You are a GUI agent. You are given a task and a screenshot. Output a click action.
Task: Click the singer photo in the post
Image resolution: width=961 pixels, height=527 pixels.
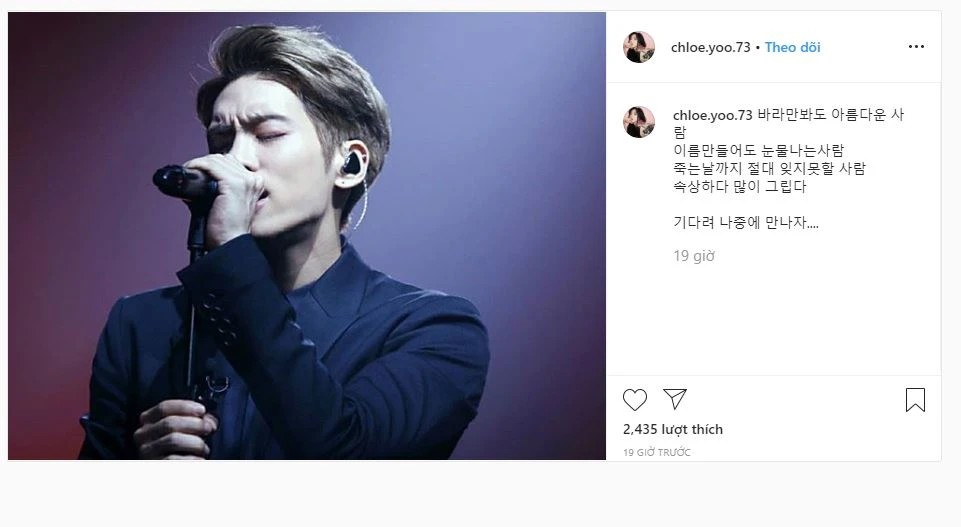306,236
